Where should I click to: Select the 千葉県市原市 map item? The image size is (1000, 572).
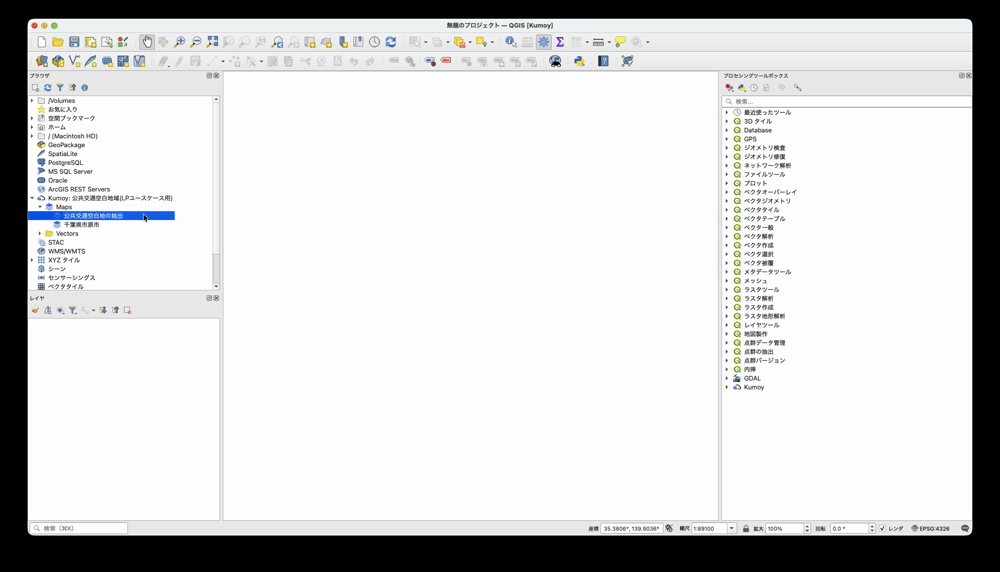pyautogui.click(x=81, y=225)
